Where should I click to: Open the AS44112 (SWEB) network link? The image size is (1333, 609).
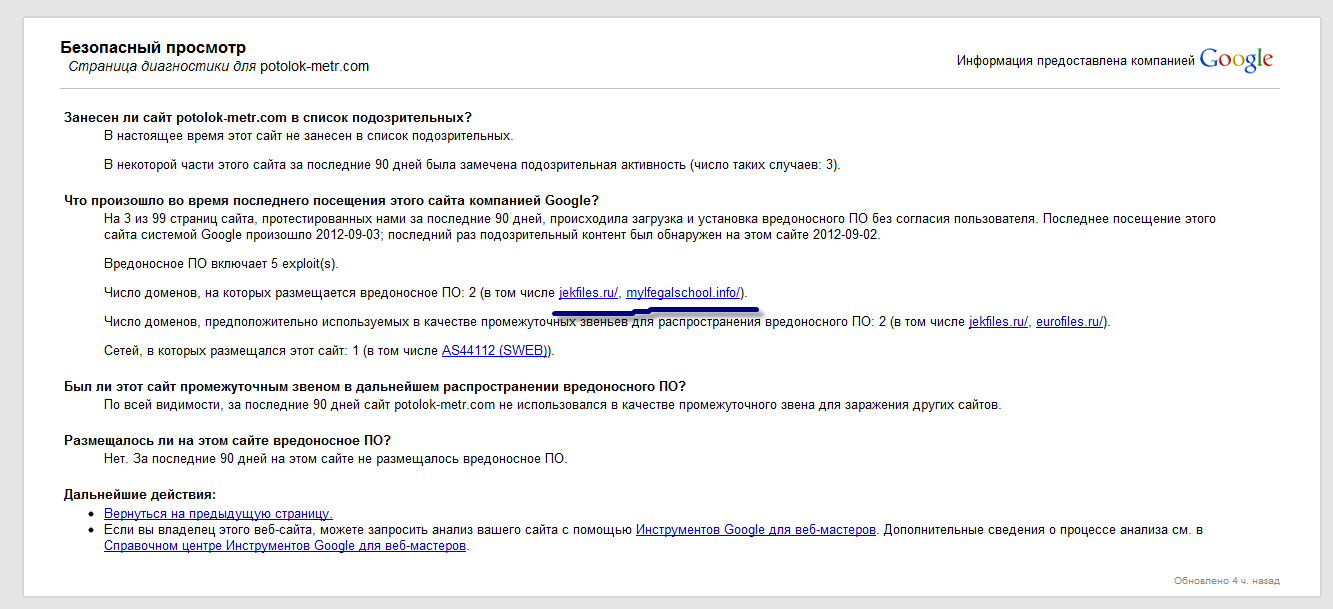tap(496, 351)
